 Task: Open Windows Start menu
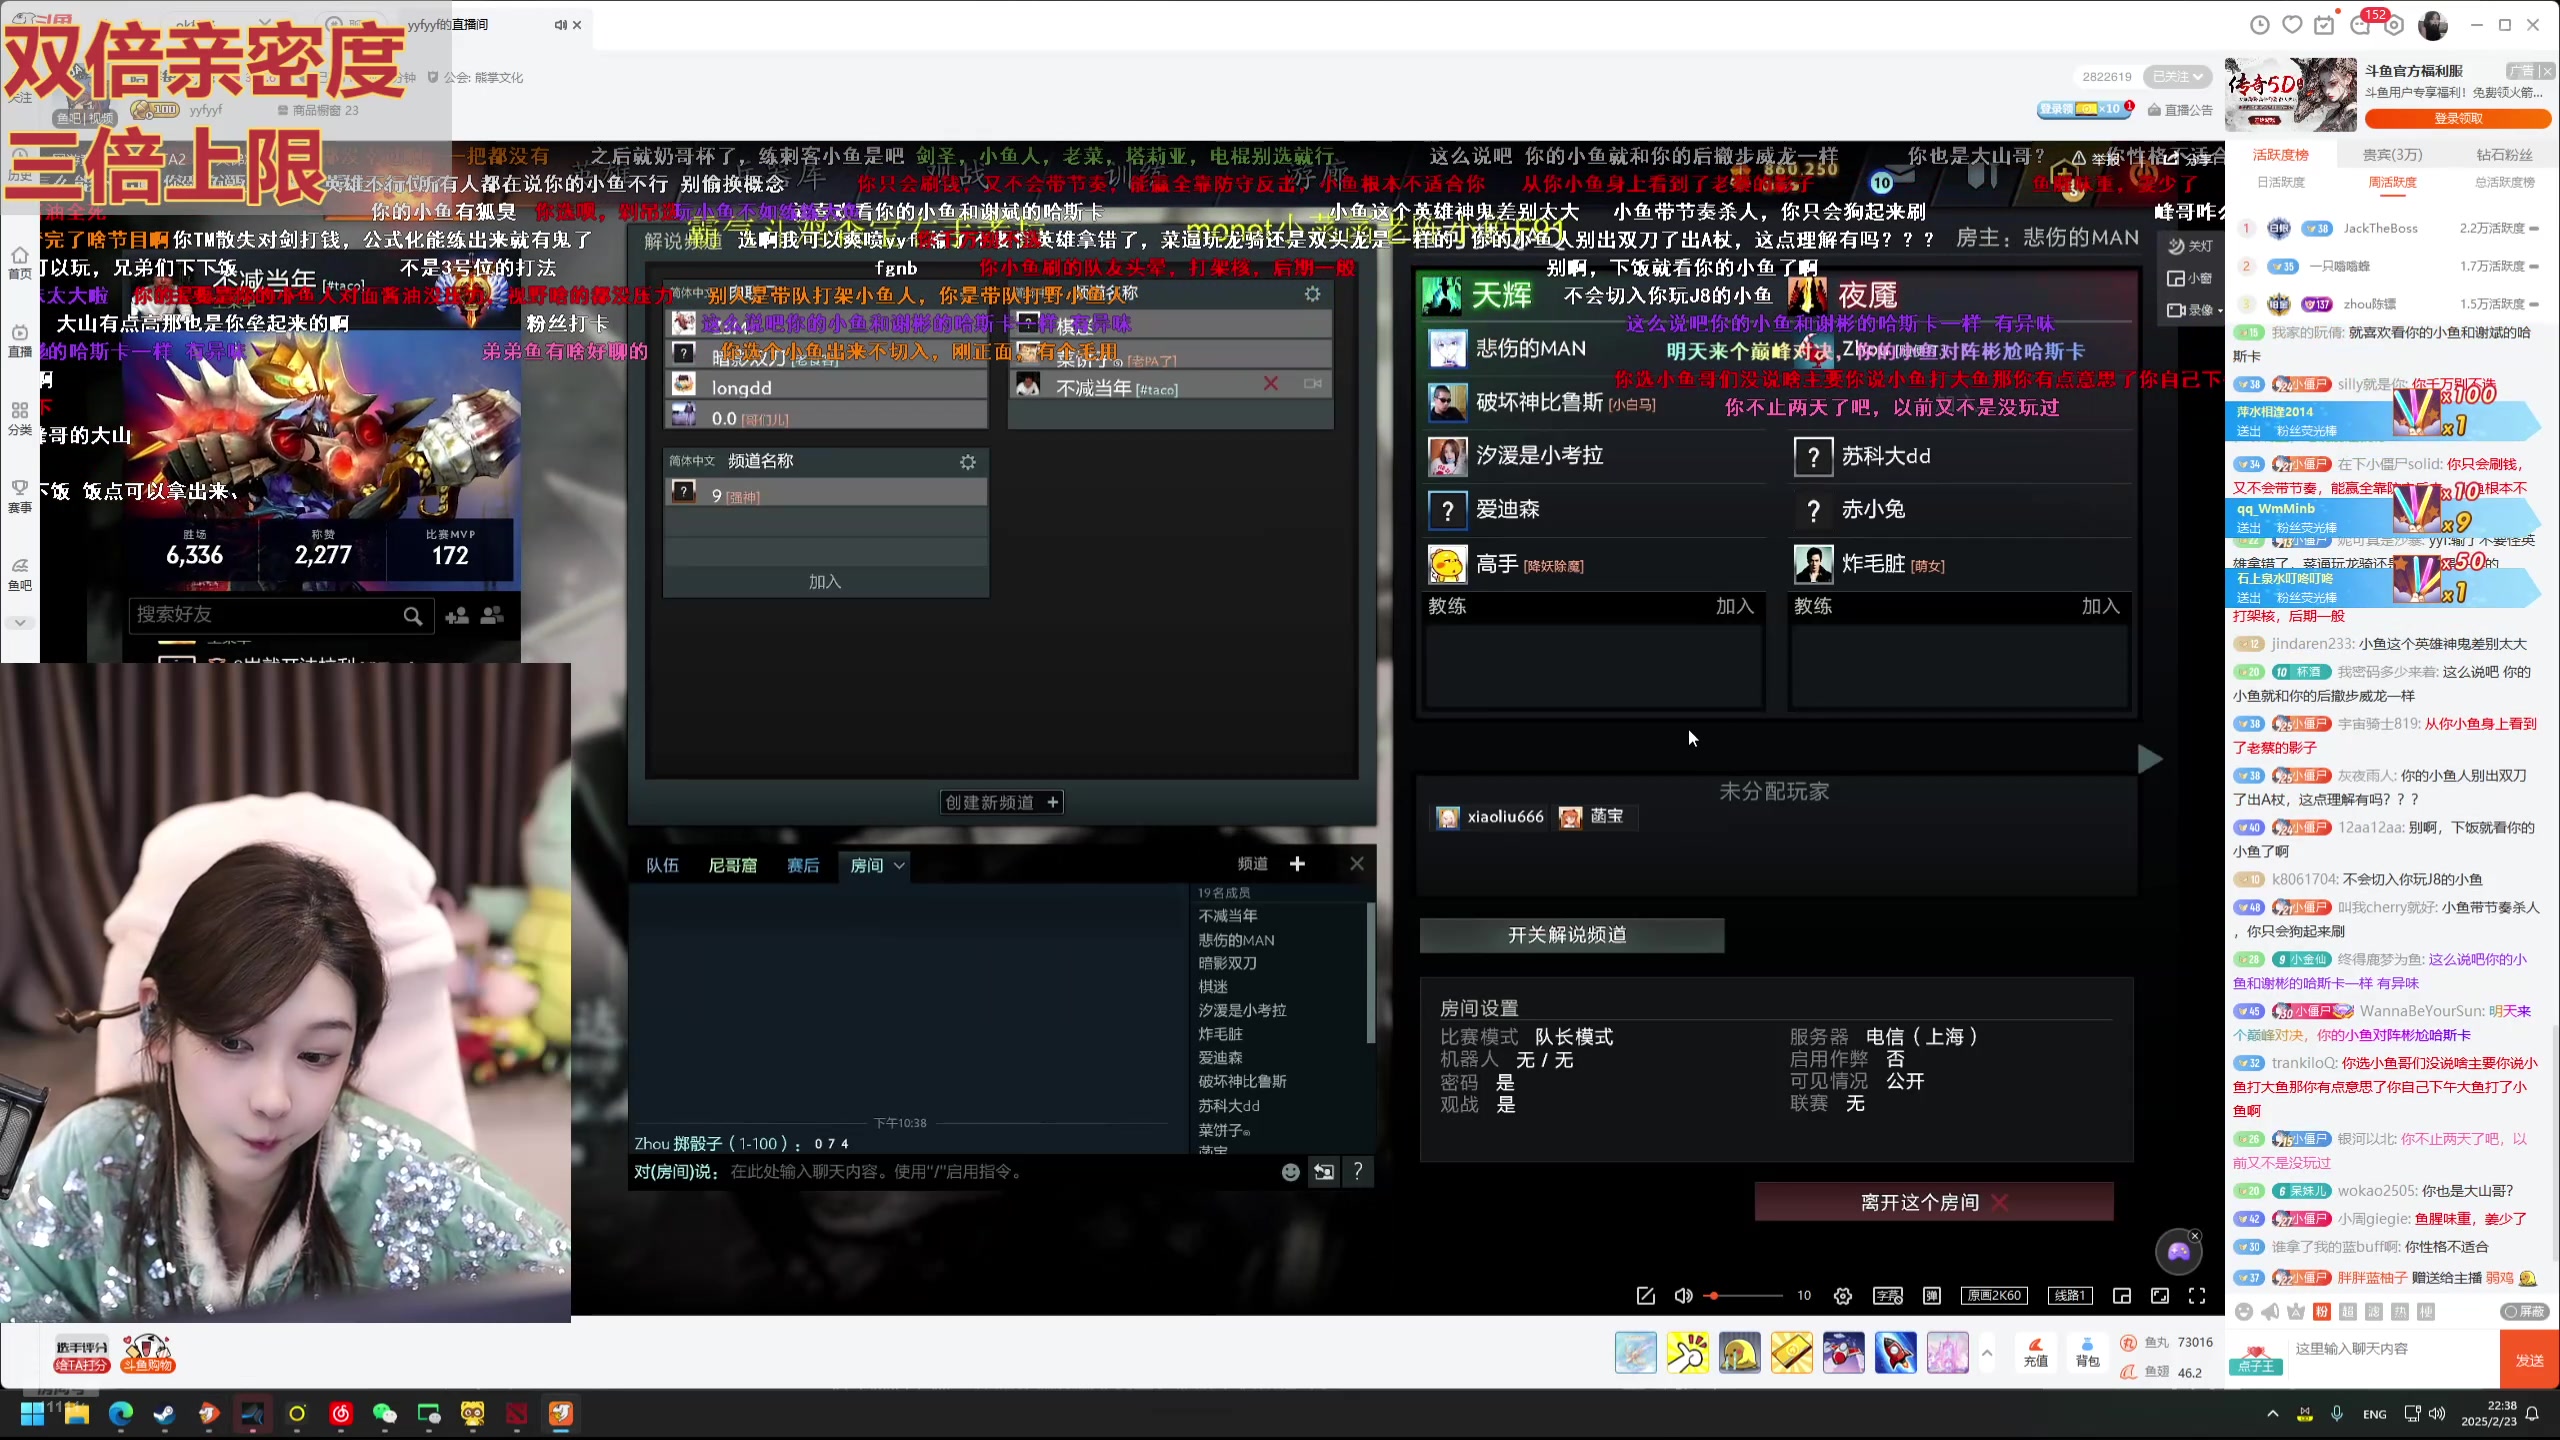[32, 1413]
